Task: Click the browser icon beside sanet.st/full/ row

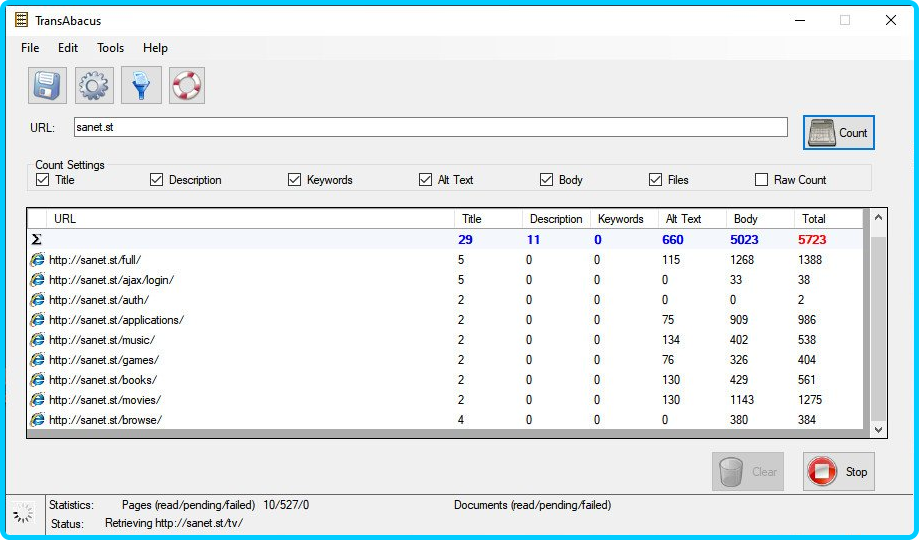Action: (x=38, y=260)
